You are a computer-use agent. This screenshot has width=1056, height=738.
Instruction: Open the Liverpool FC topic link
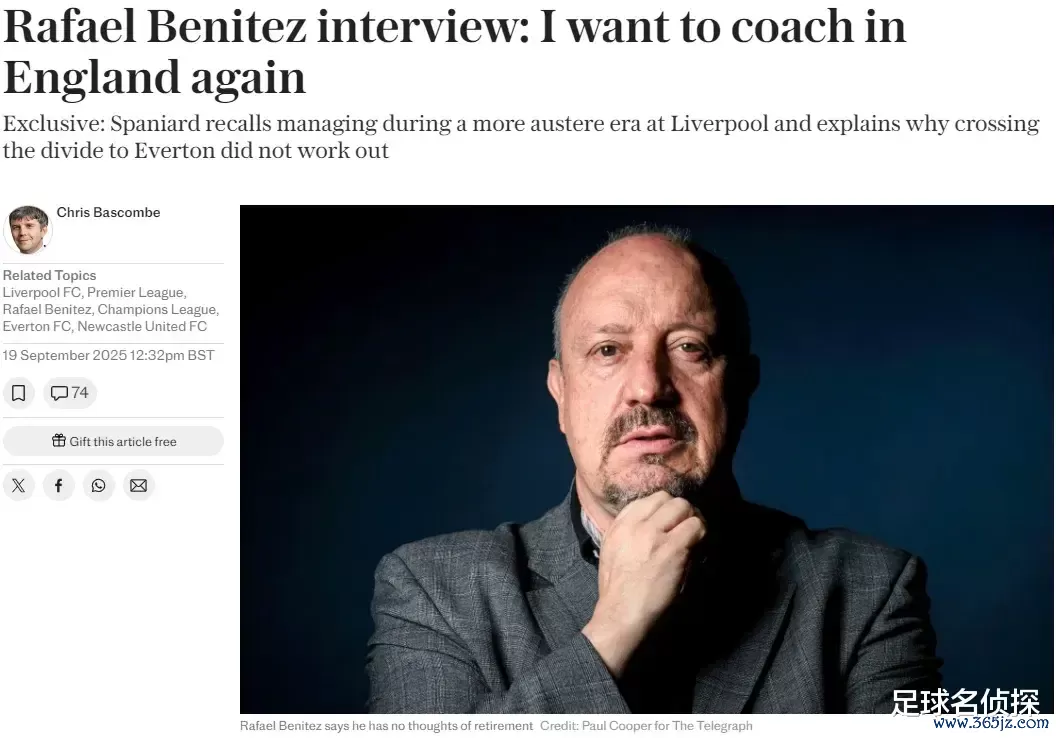(42, 292)
